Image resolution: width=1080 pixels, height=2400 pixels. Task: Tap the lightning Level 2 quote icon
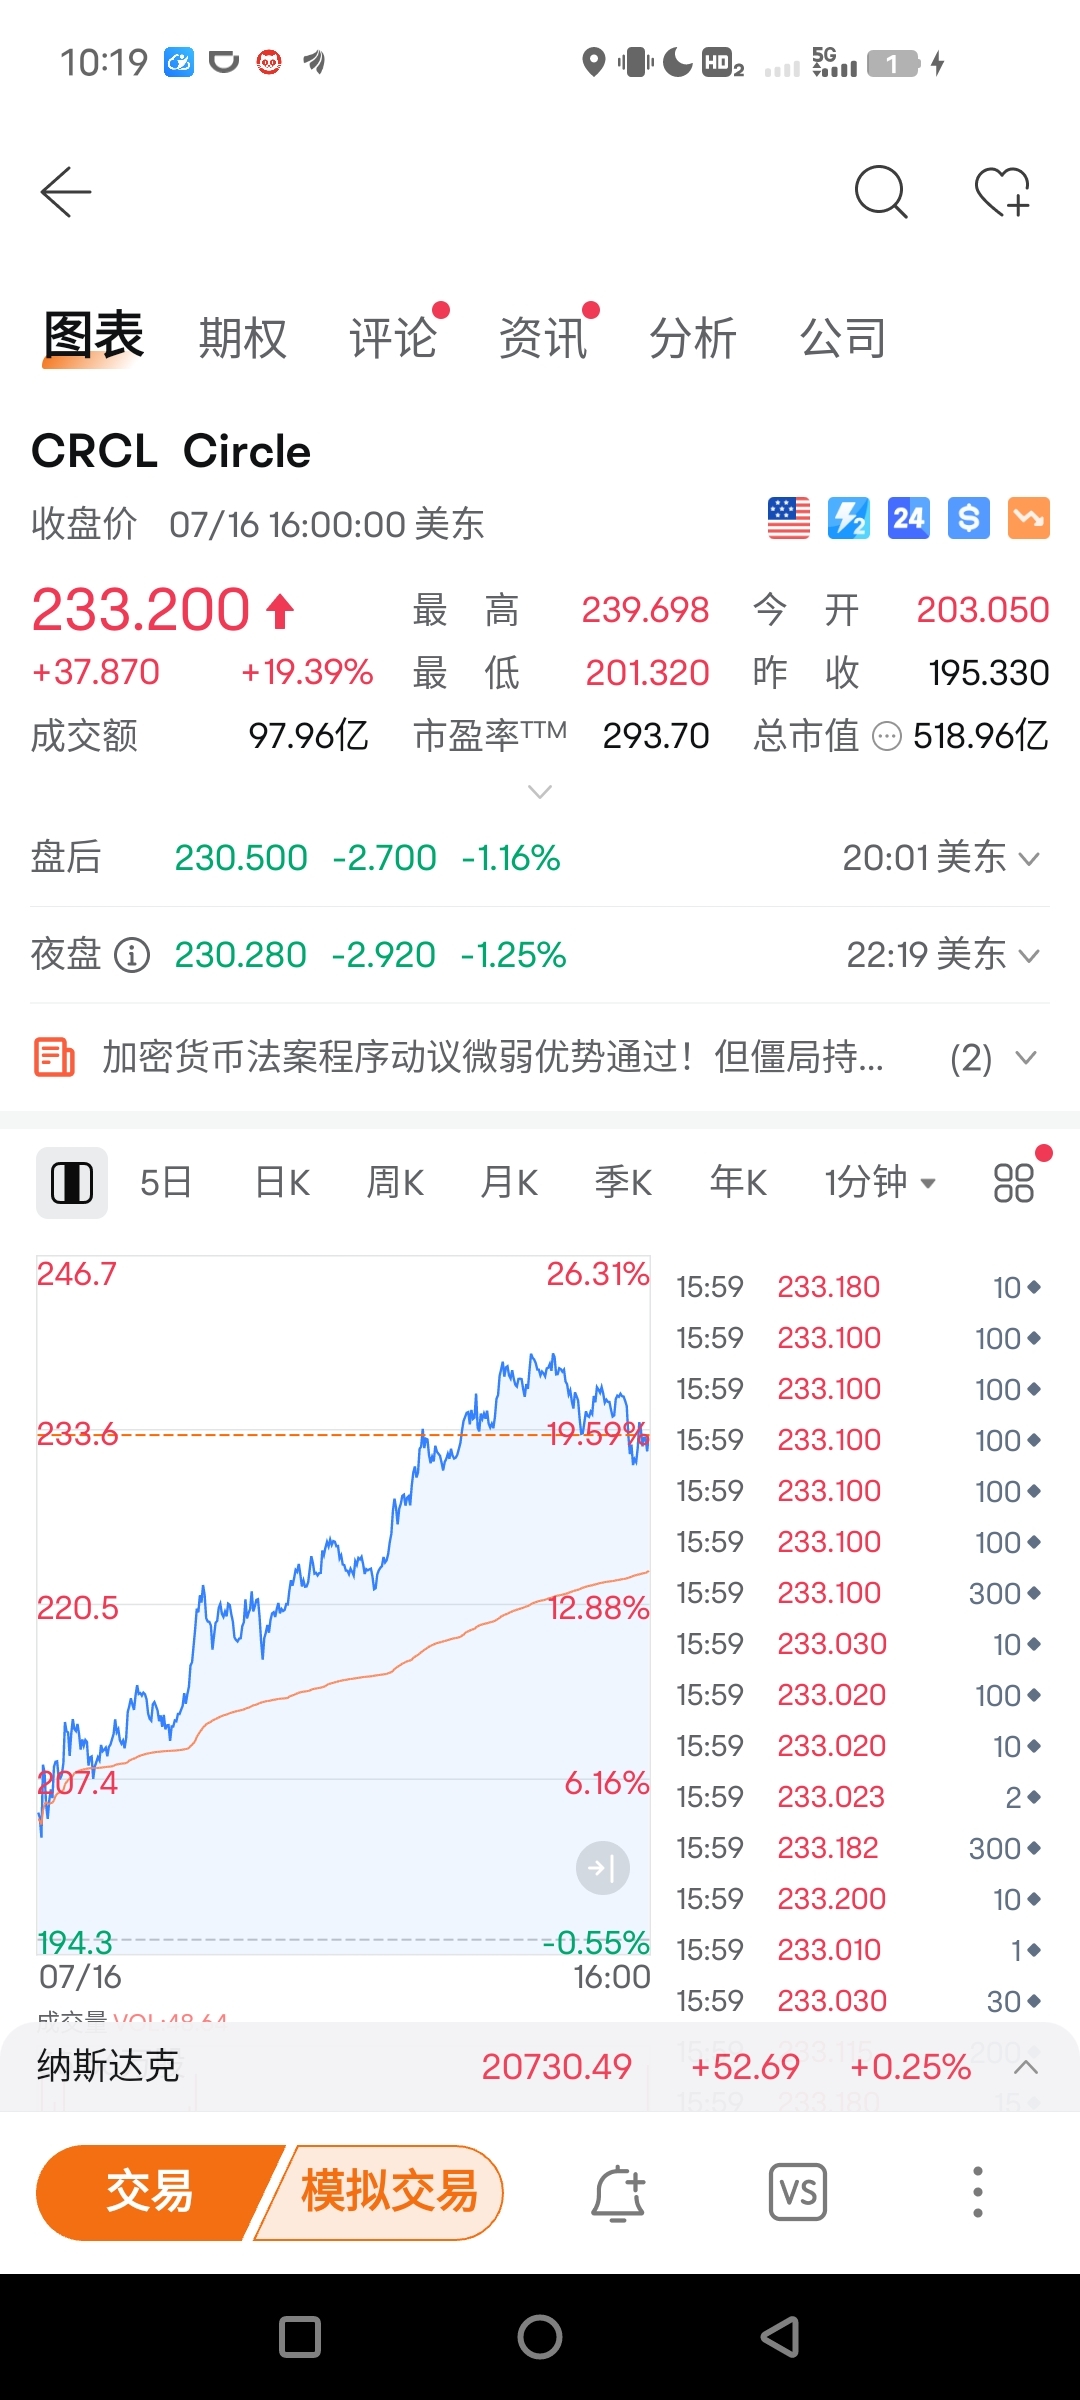(x=849, y=518)
